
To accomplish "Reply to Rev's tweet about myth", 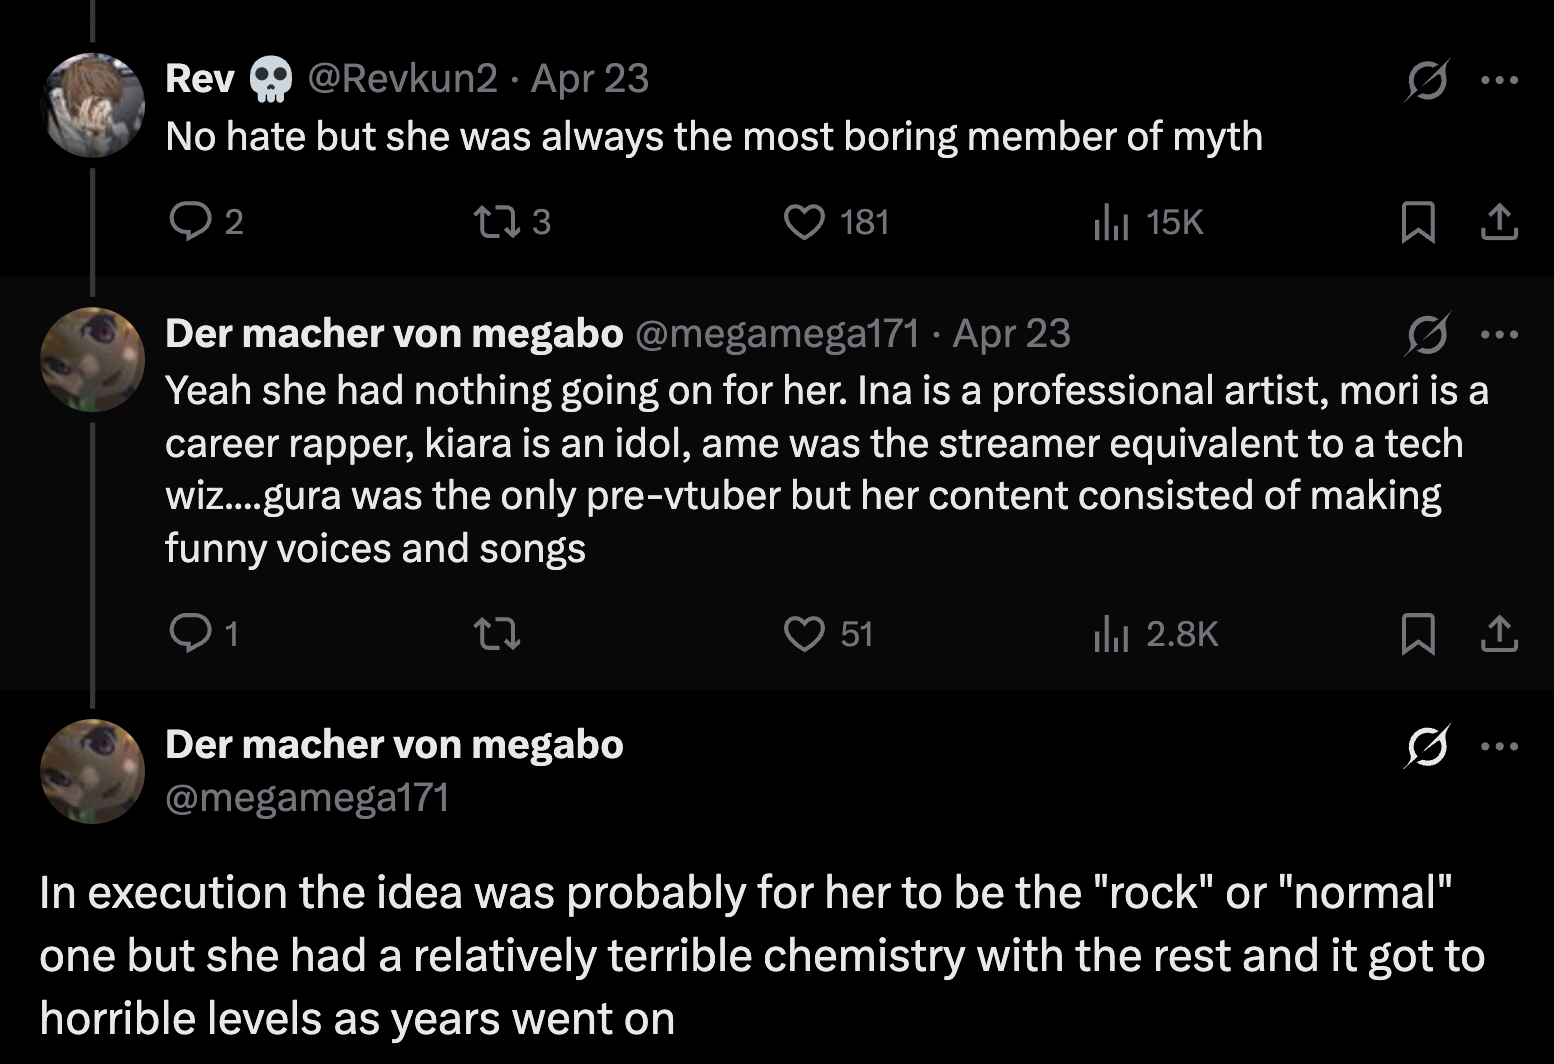I will pyautogui.click(x=188, y=222).
